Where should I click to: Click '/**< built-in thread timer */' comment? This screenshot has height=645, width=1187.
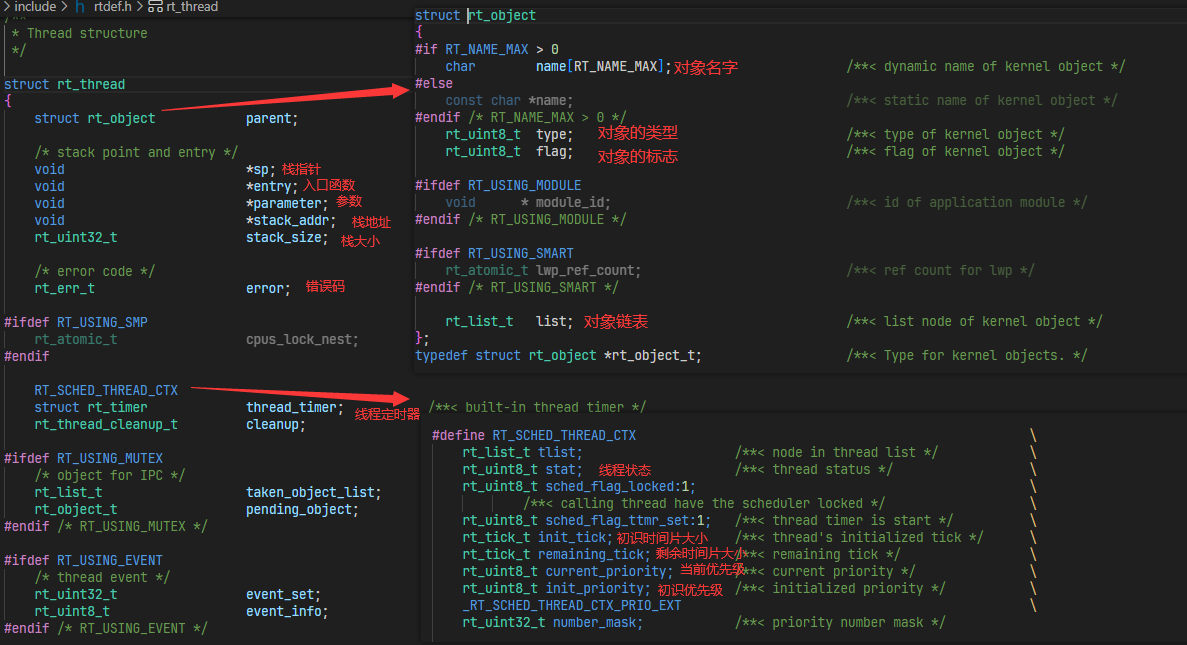click(x=537, y=407)
